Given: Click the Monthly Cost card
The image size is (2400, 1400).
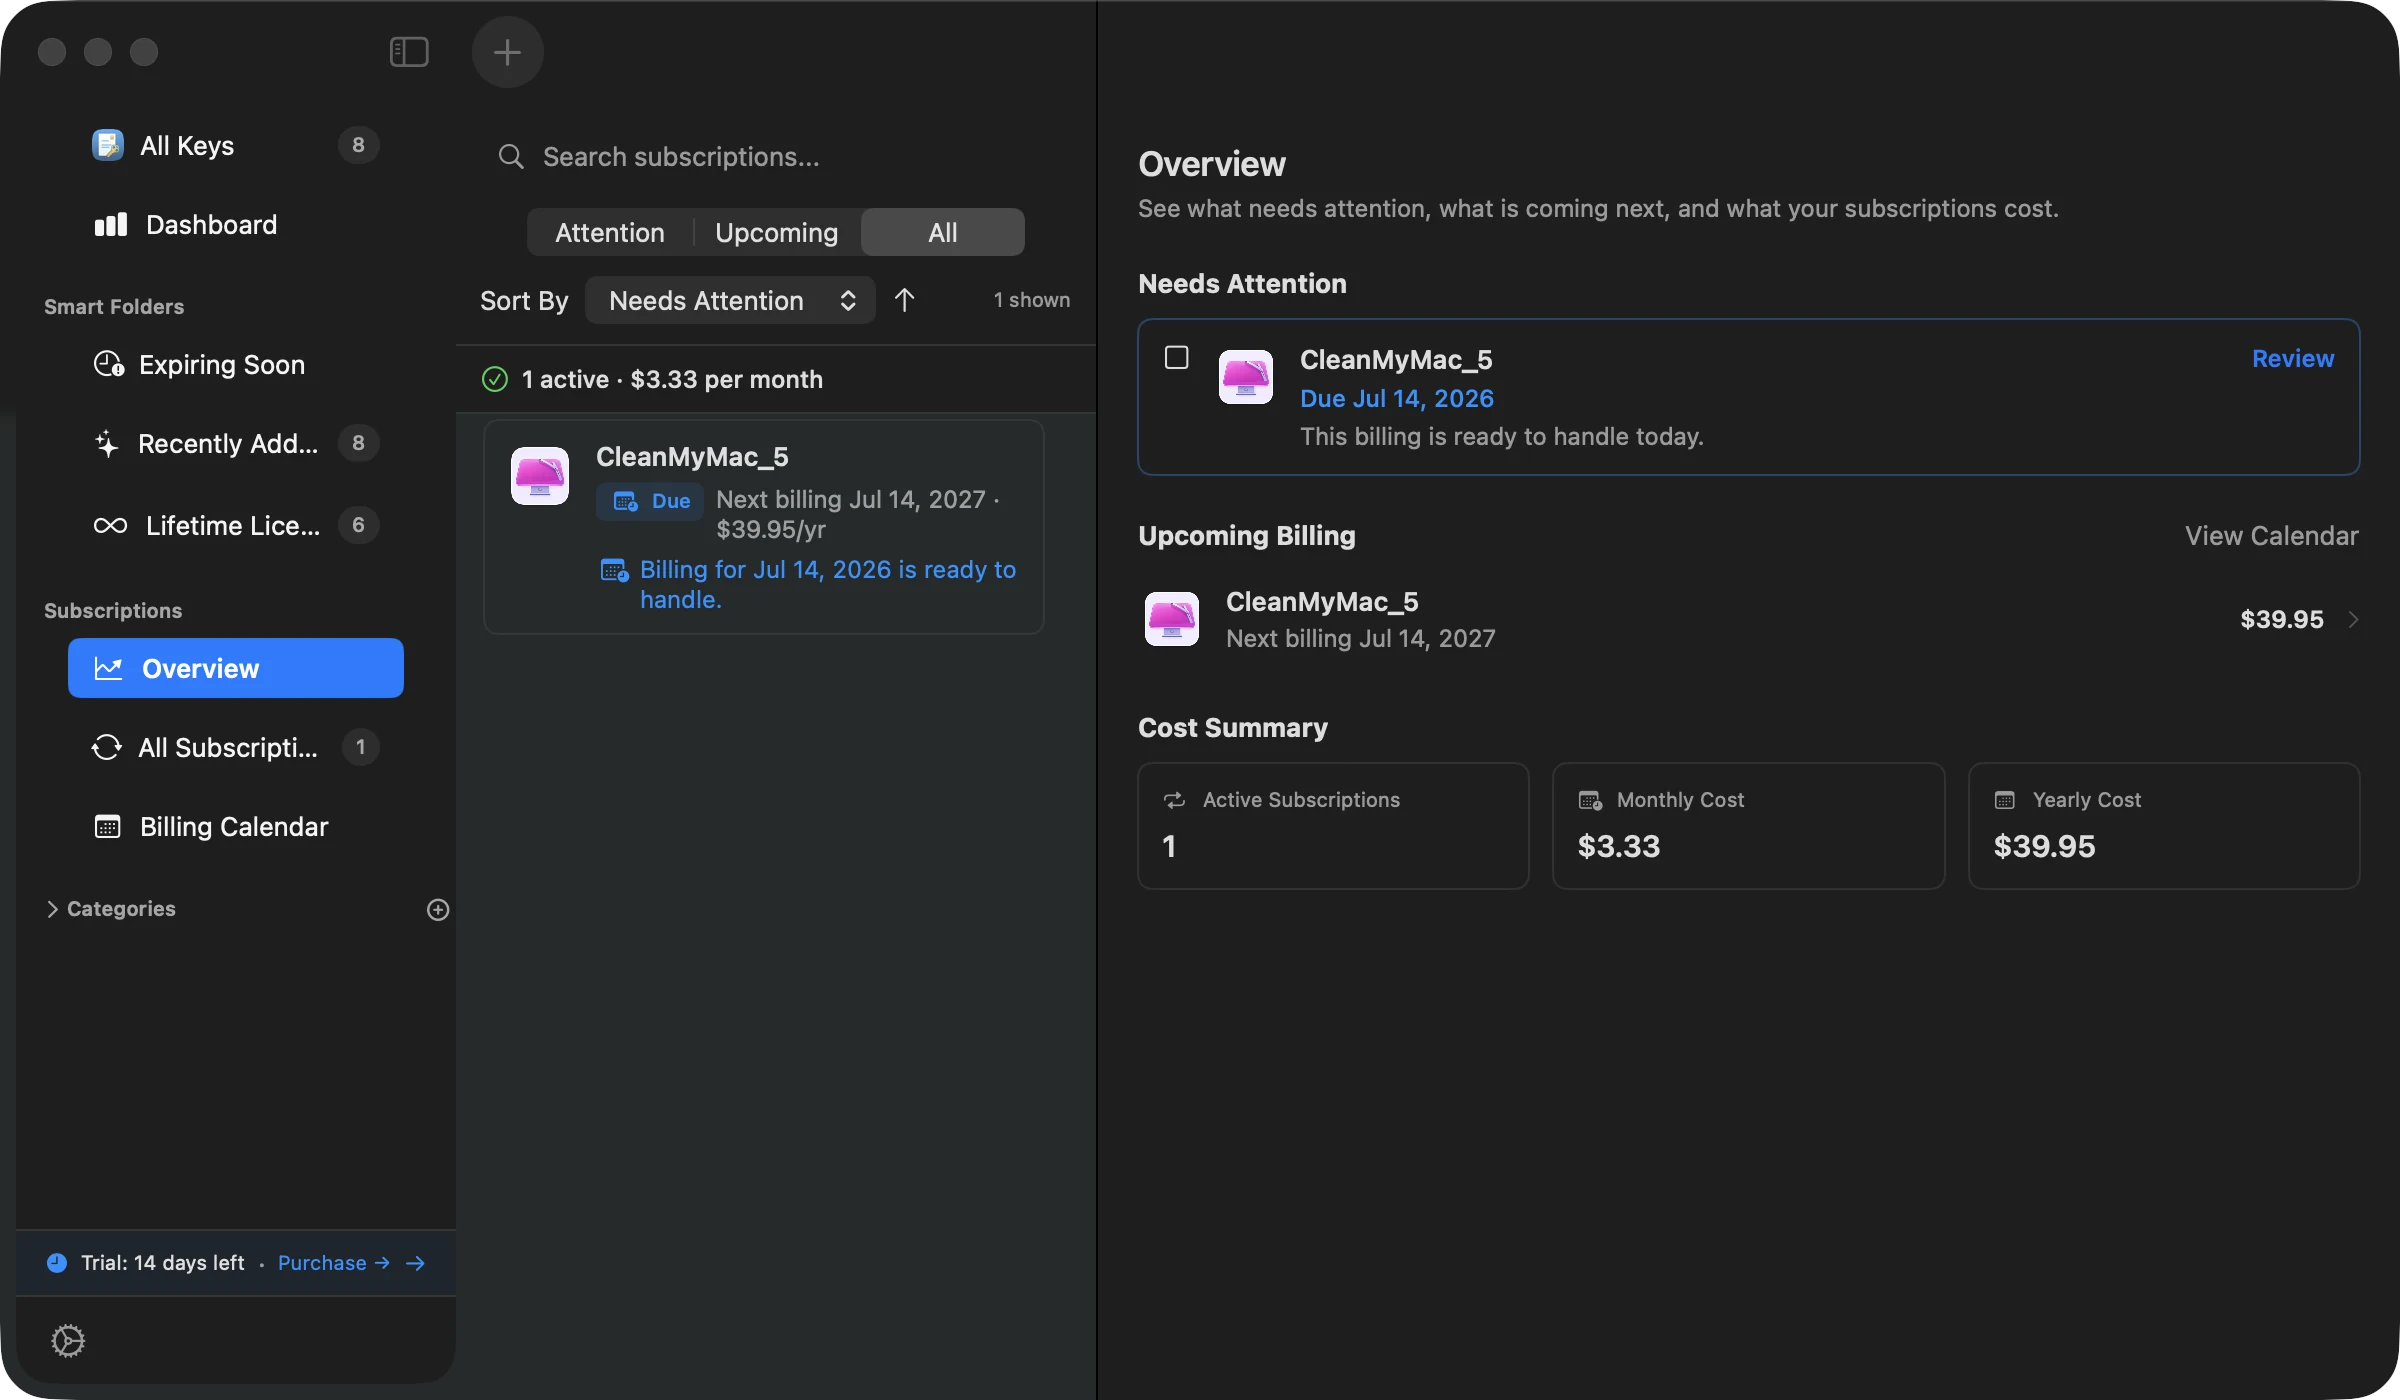Looking at the screenshot, I should (x=1748, y=826).
